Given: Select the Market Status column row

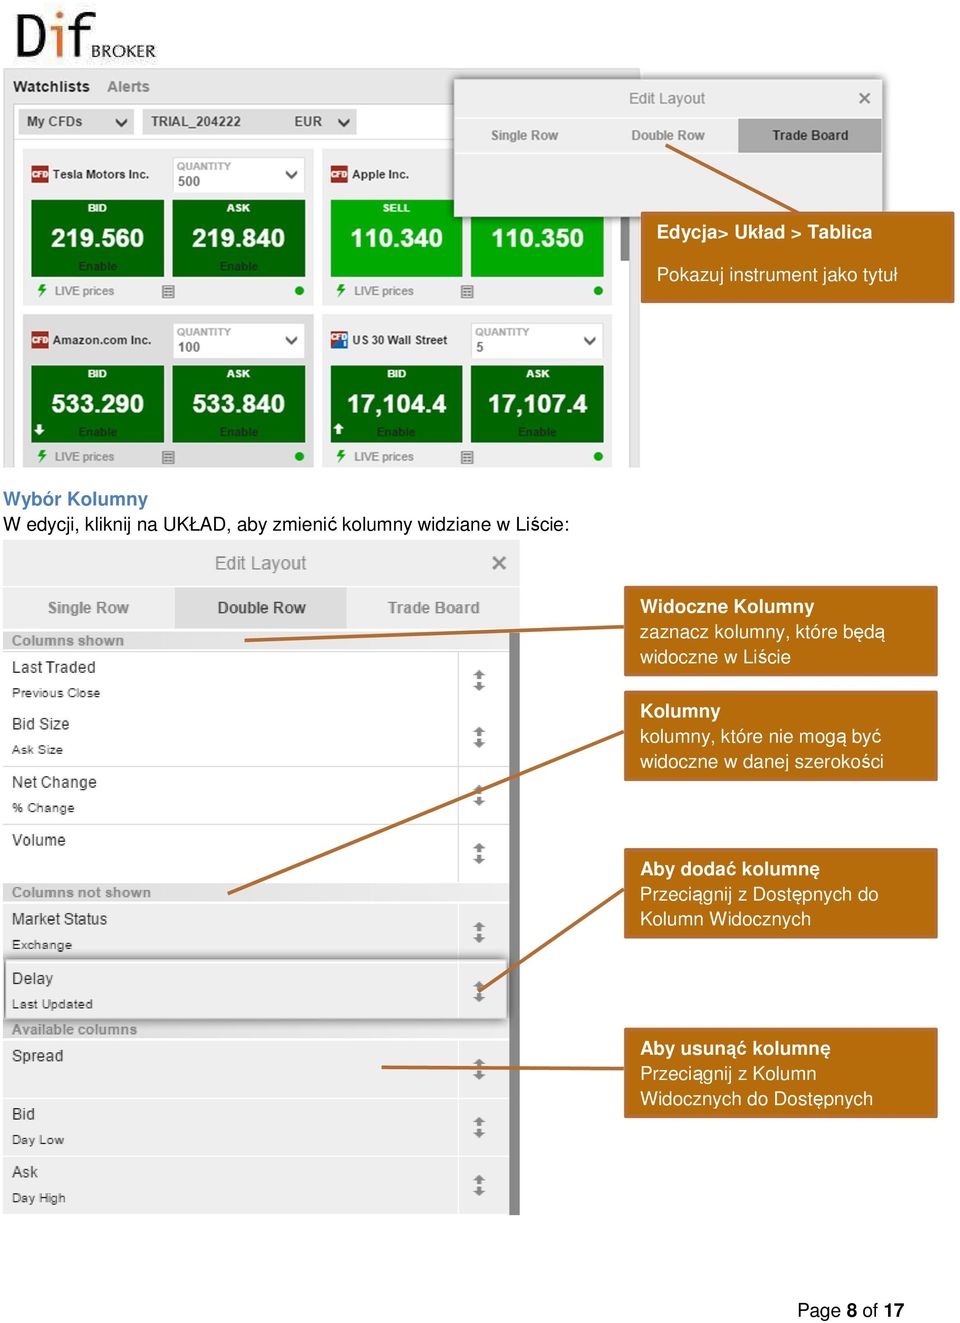Looking at the screenshot, I should 256,931.
